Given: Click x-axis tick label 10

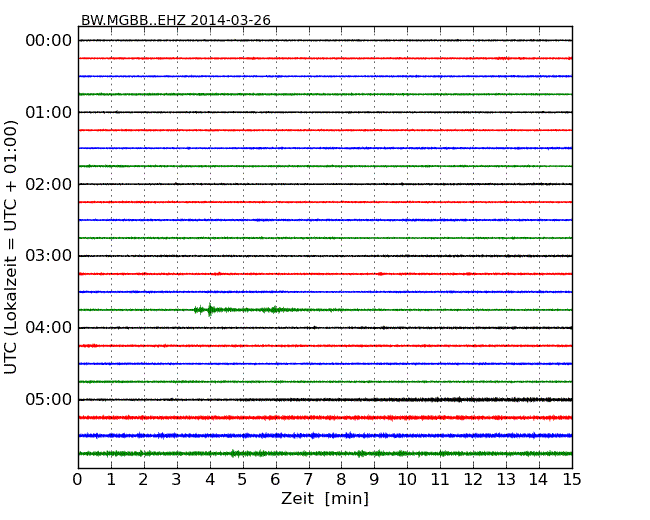Looking at the screenshot, I should pos(407,480).
